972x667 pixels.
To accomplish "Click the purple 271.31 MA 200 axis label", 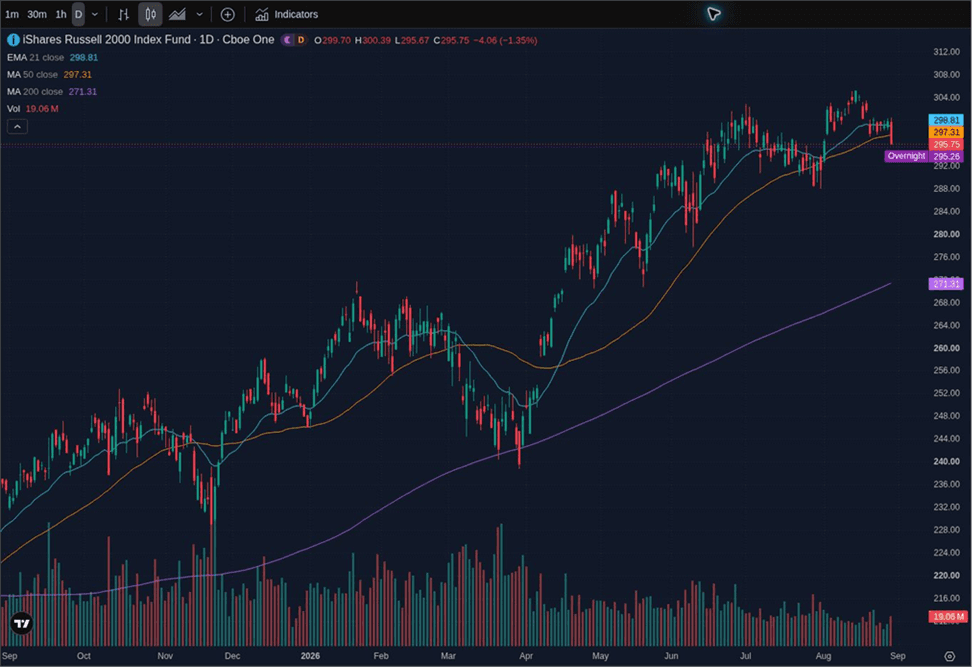I will [946, 284].
